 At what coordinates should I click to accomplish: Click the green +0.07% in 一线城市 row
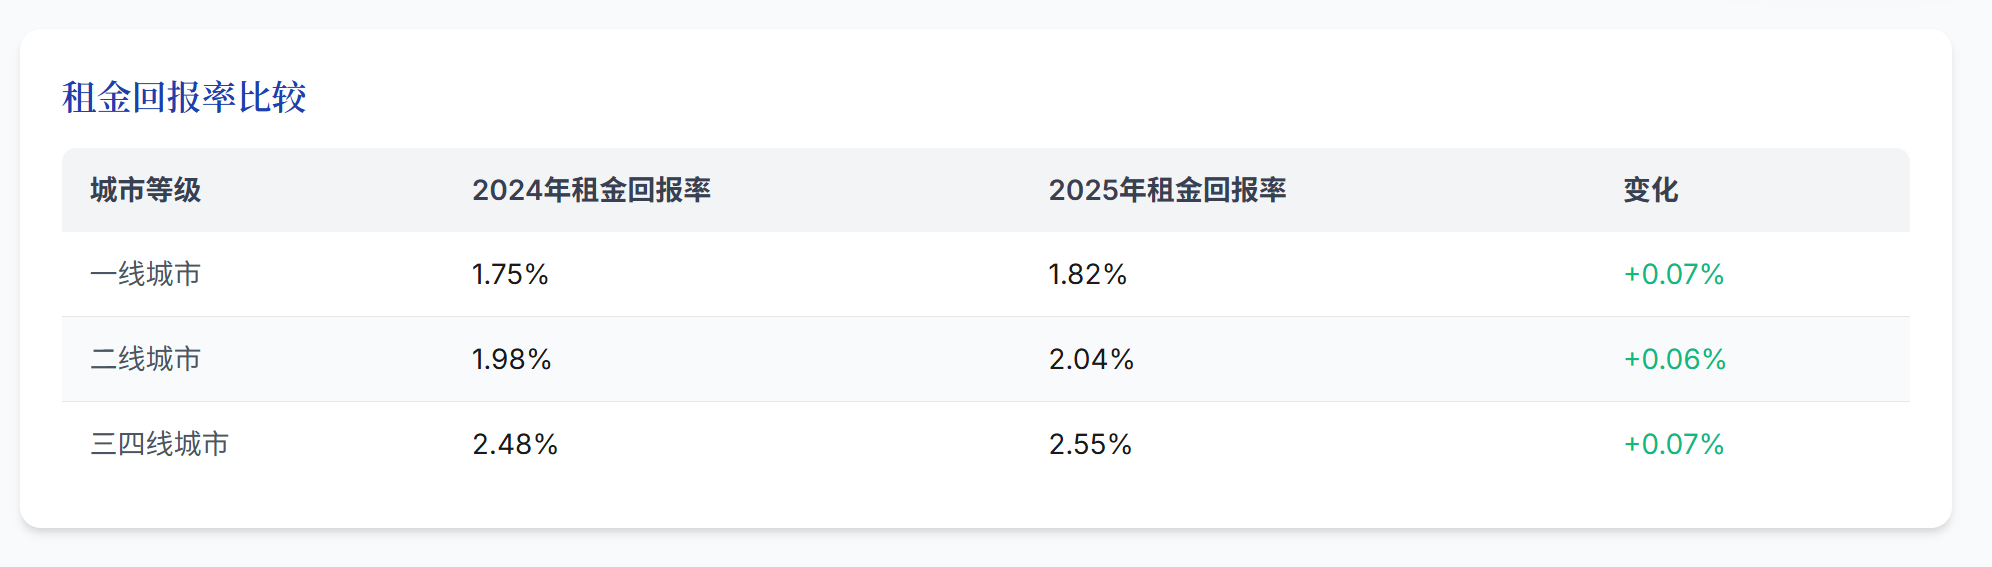click(x=1674, y=274)
